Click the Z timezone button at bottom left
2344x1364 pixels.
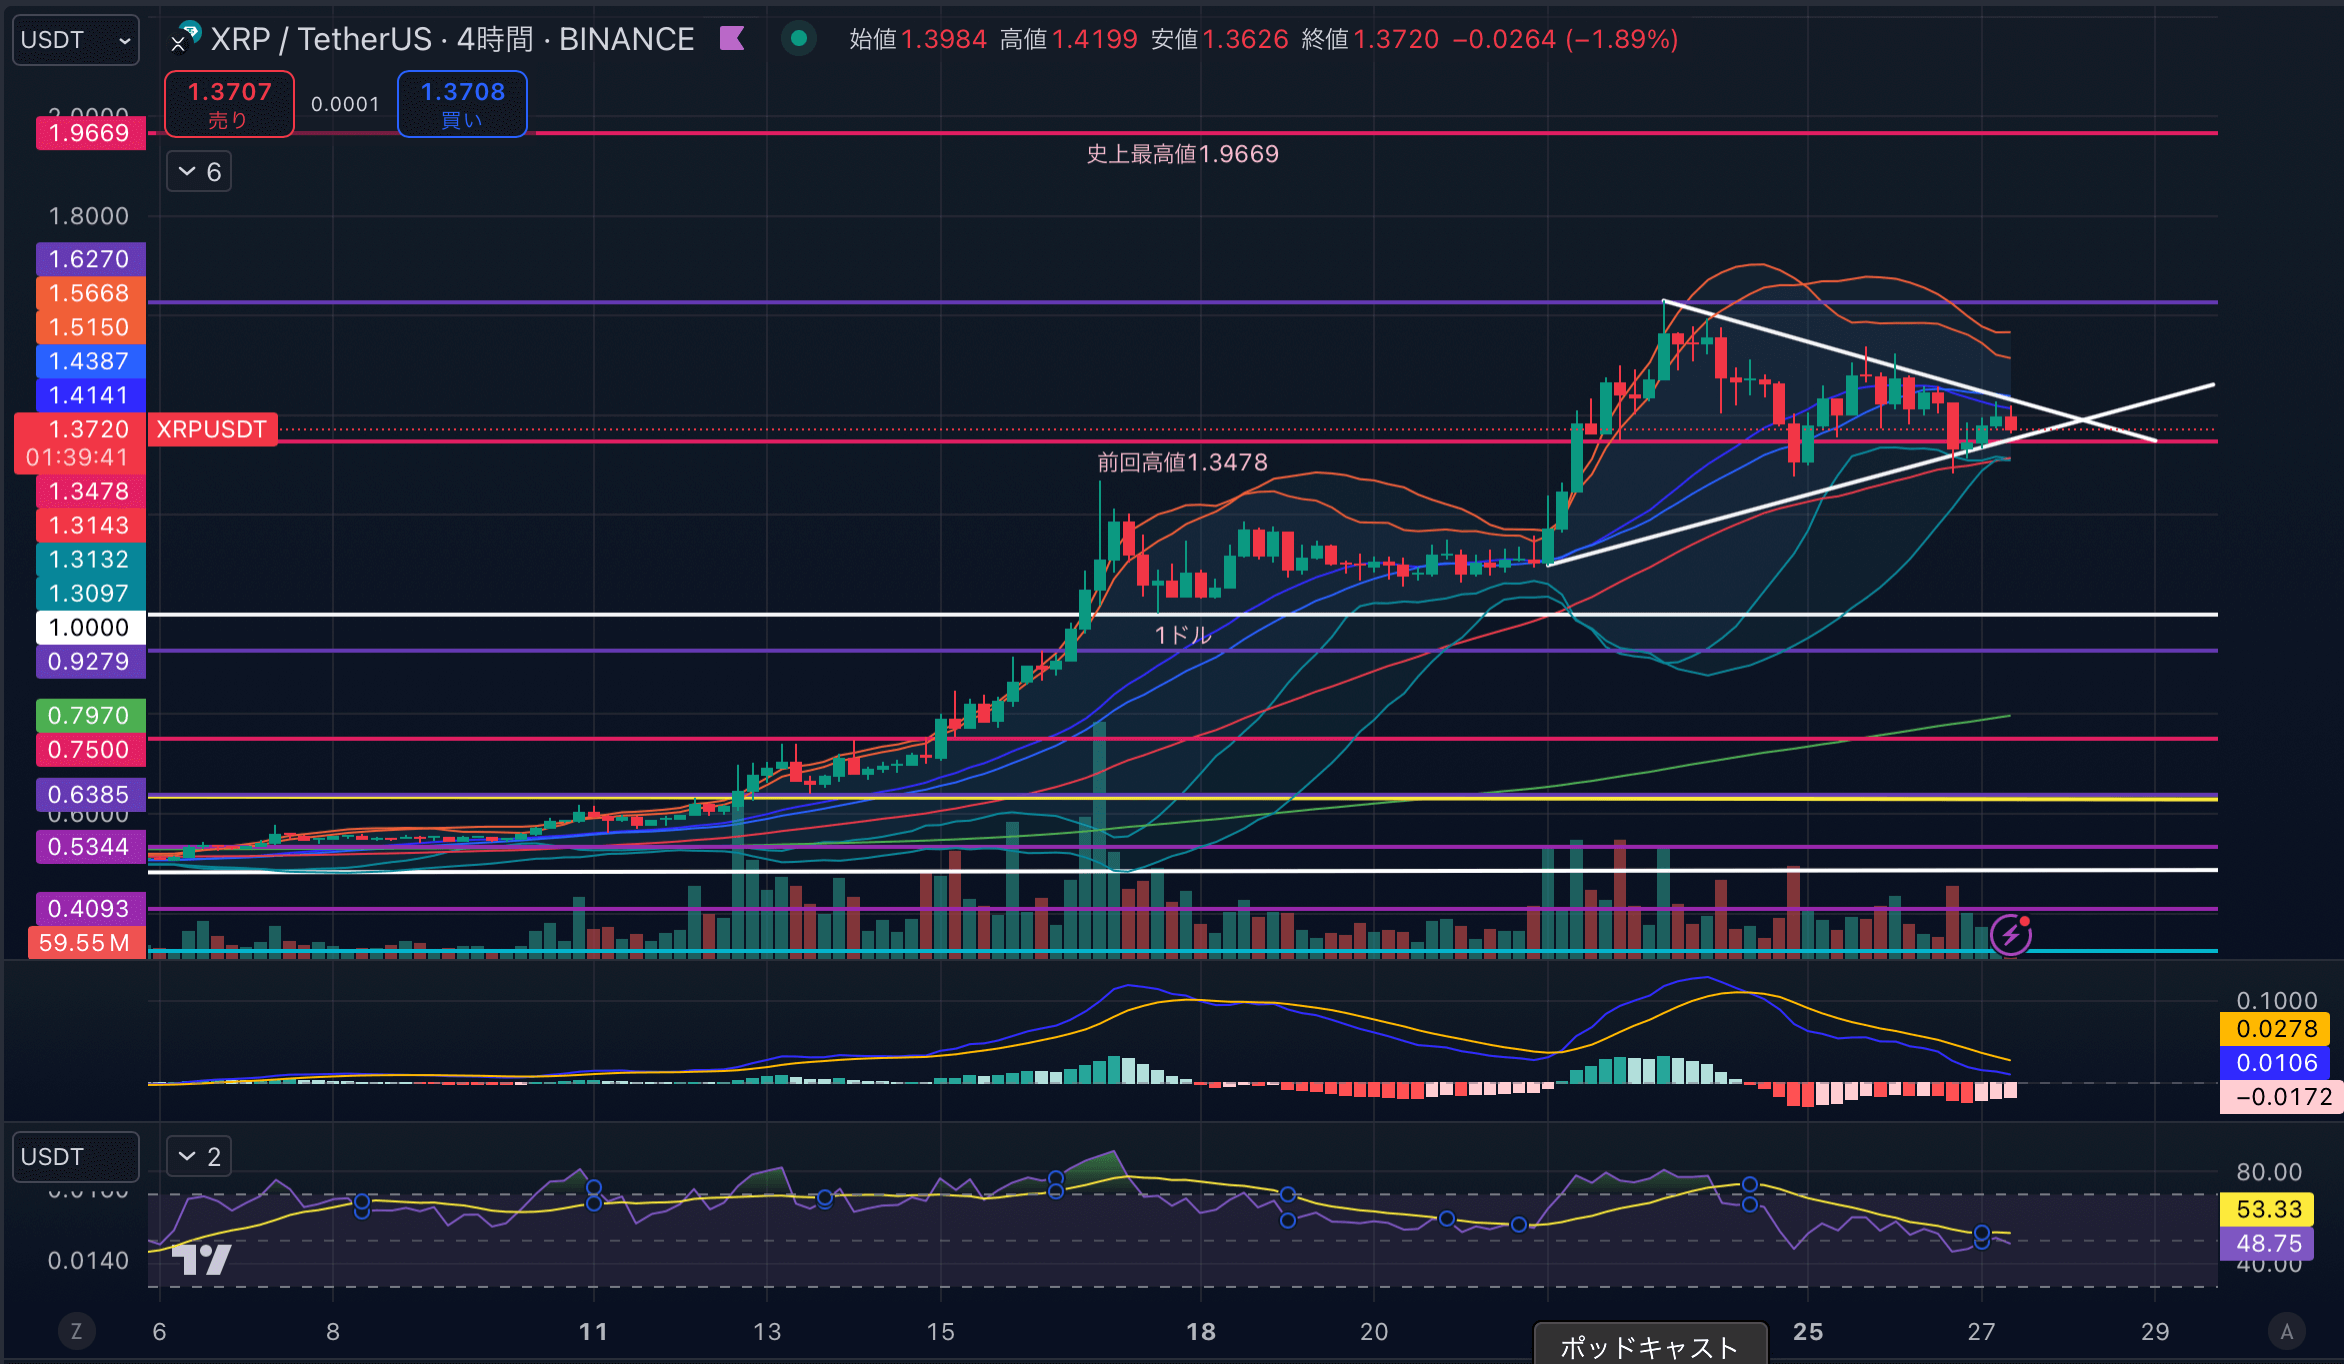pos(76,1331)
